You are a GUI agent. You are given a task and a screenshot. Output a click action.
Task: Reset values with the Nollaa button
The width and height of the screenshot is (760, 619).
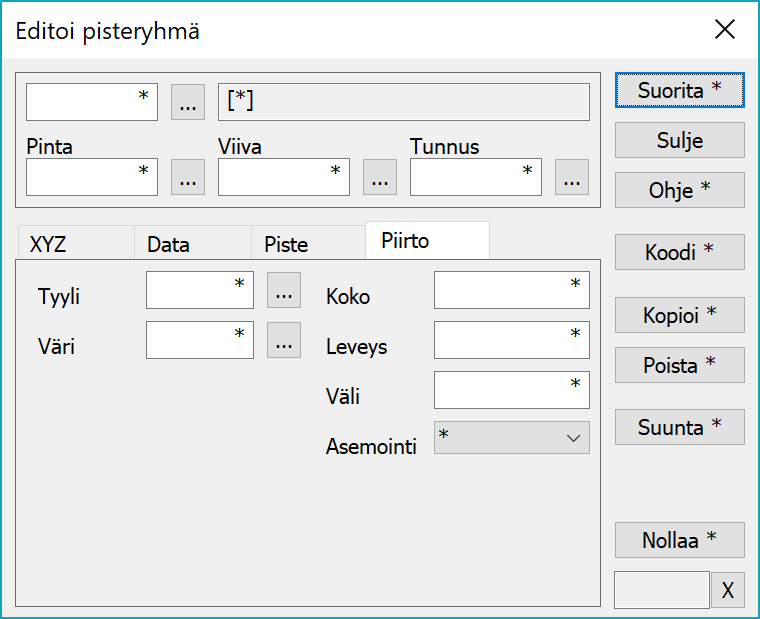tap(679, 540)
